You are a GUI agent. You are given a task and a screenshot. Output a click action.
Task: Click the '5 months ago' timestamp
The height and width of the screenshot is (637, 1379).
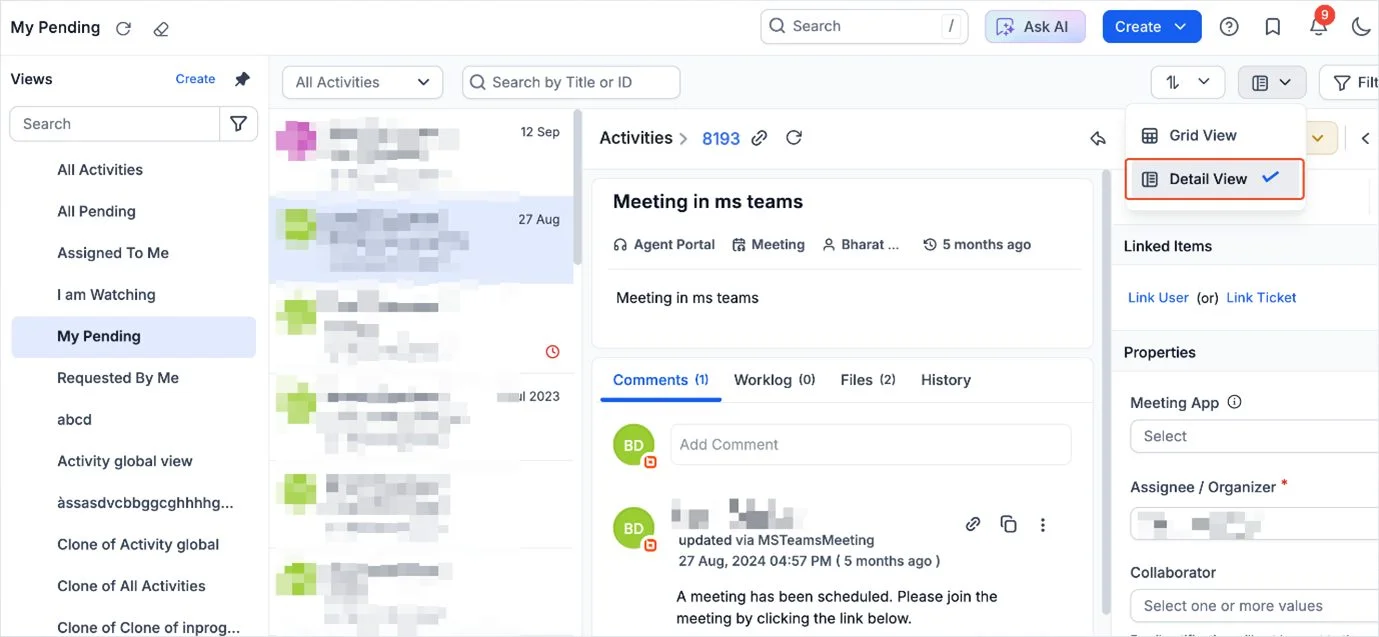[976, 244]
